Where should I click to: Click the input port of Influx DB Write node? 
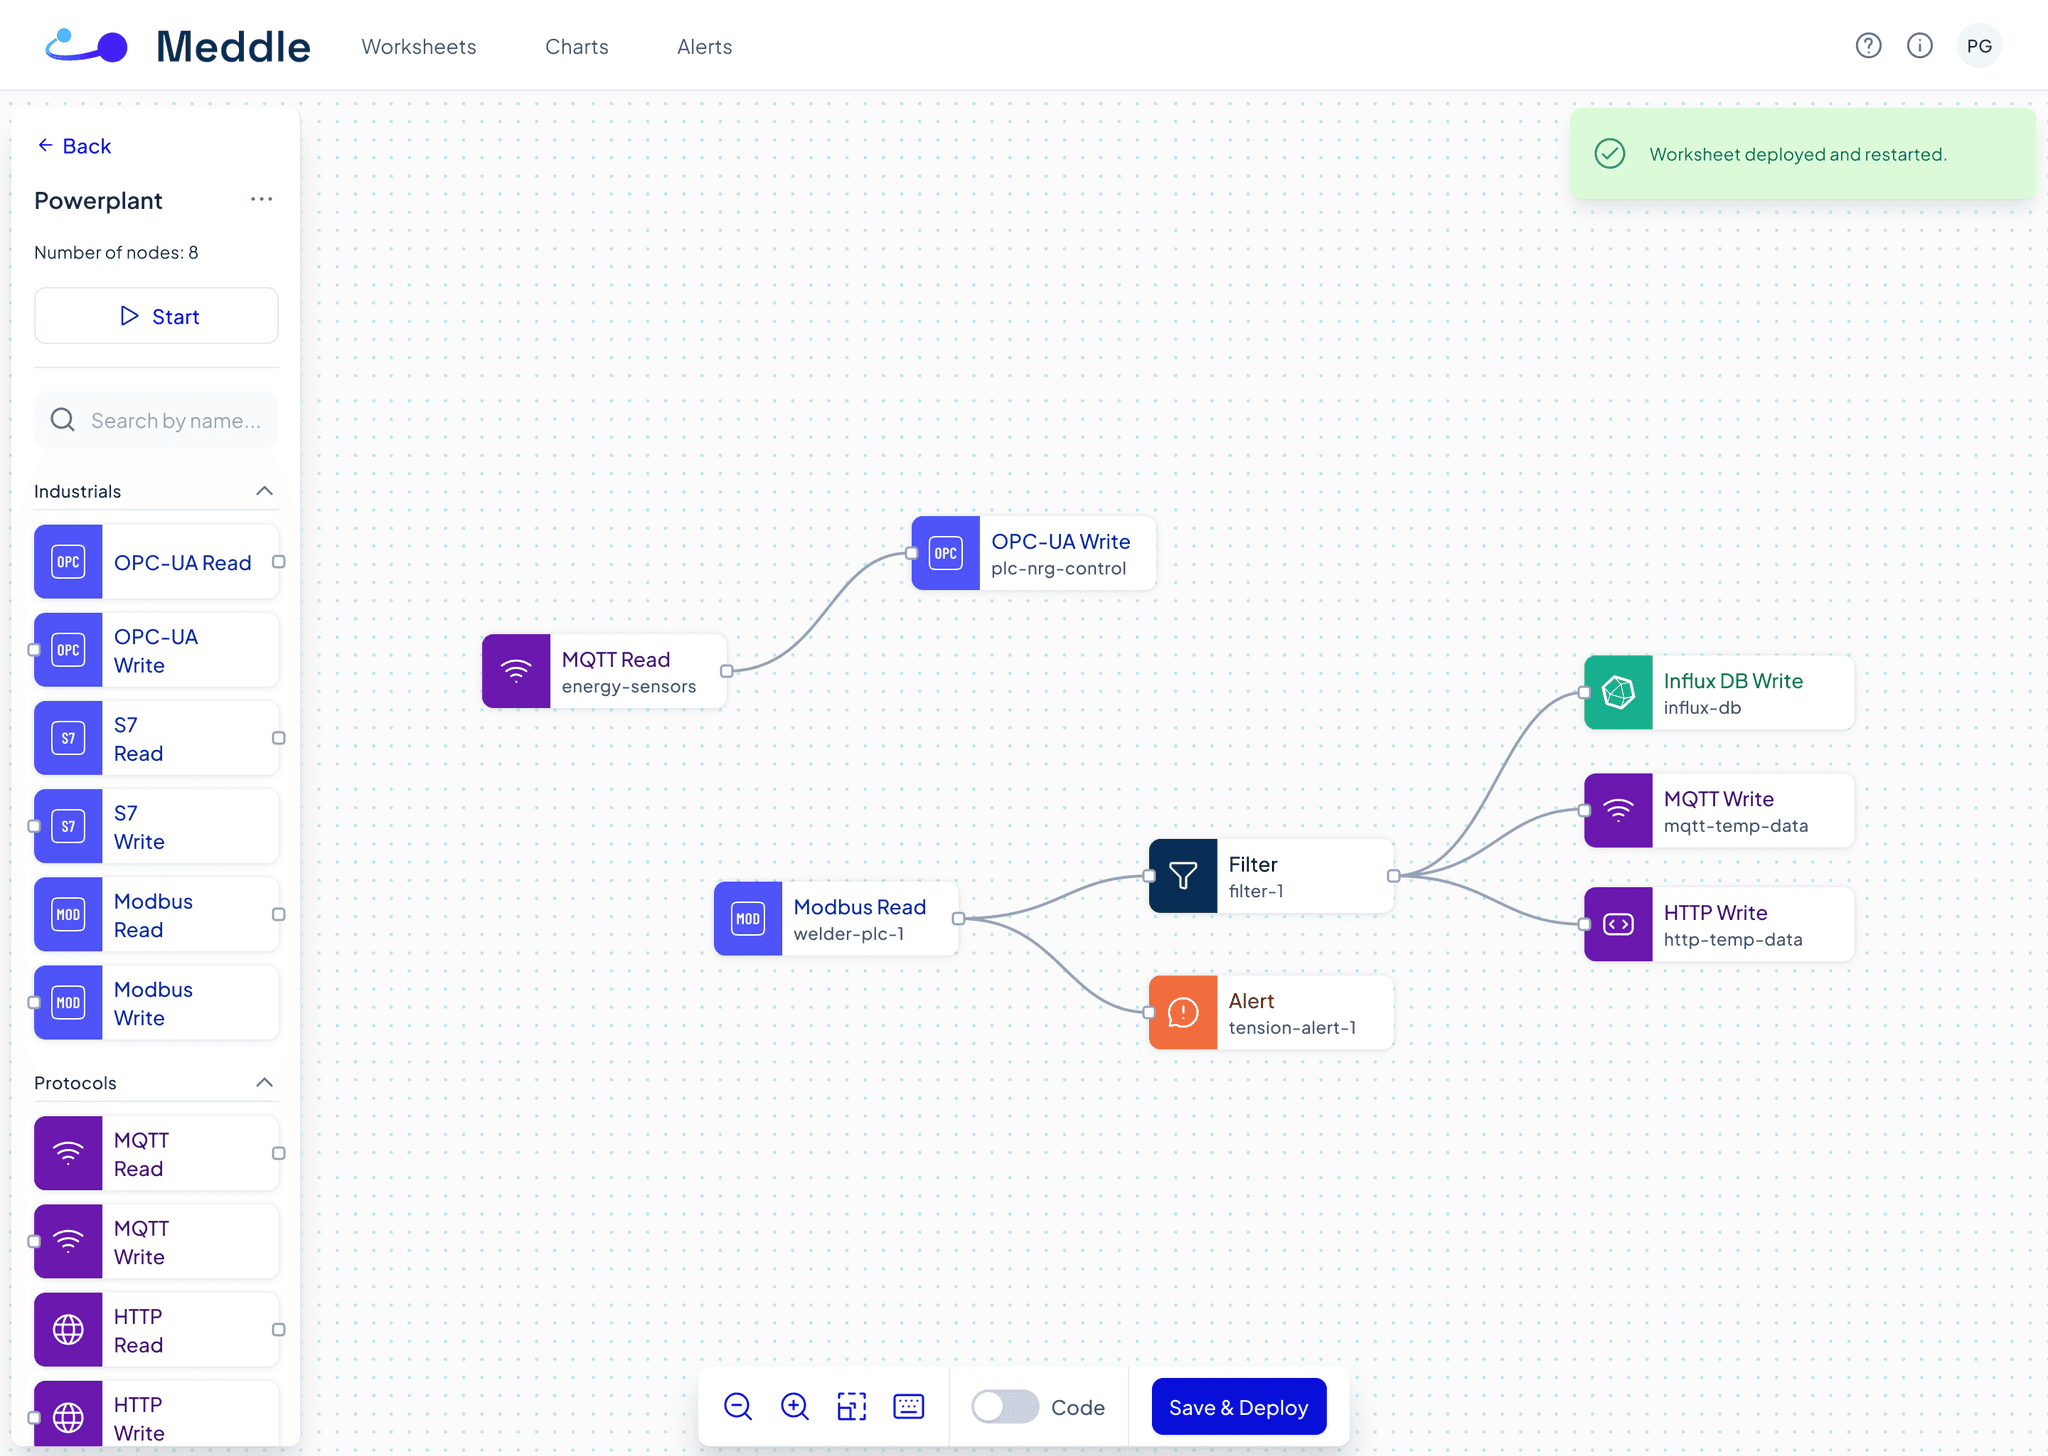(x=1584, y=692)
